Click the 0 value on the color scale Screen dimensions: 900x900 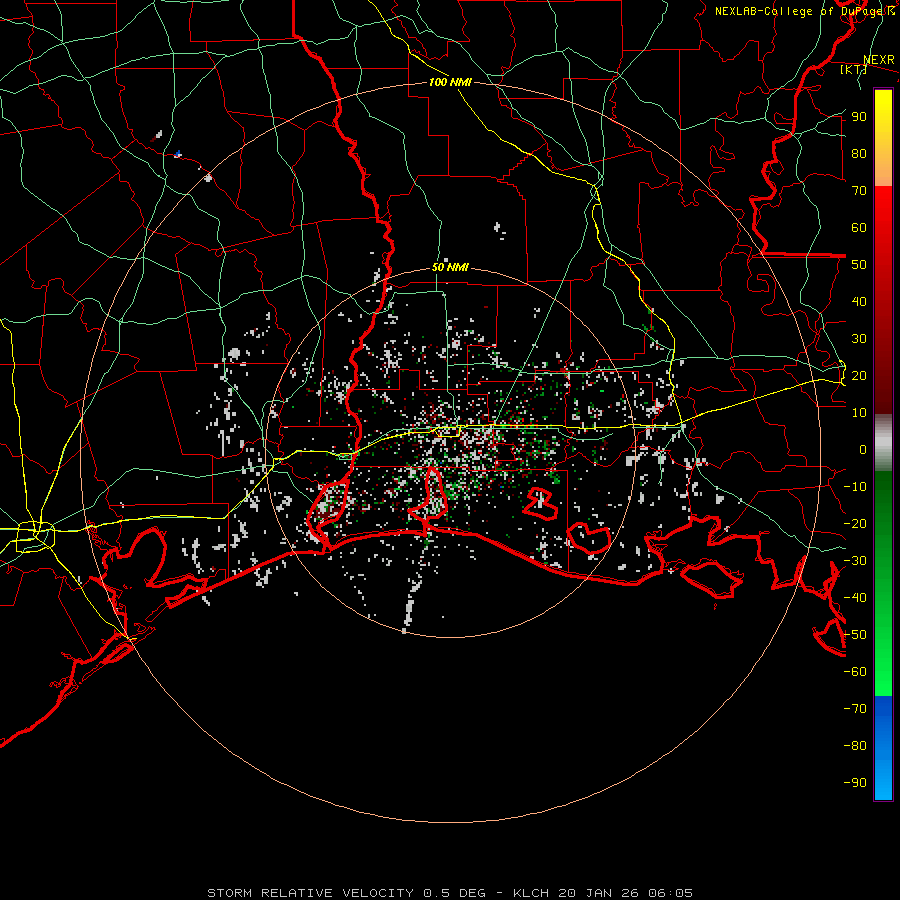(863, 449)
